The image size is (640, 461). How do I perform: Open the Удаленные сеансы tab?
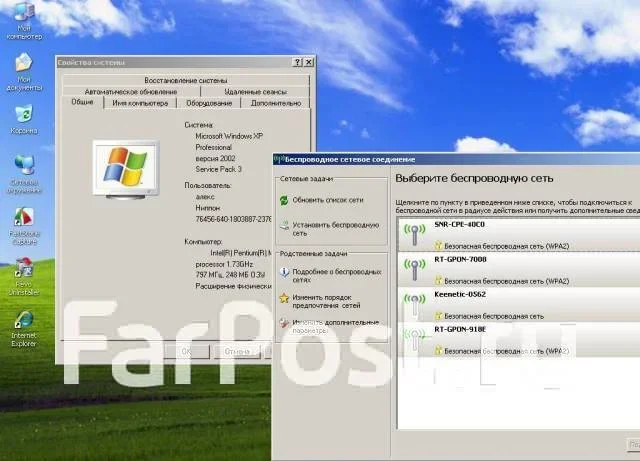point(256,91)
